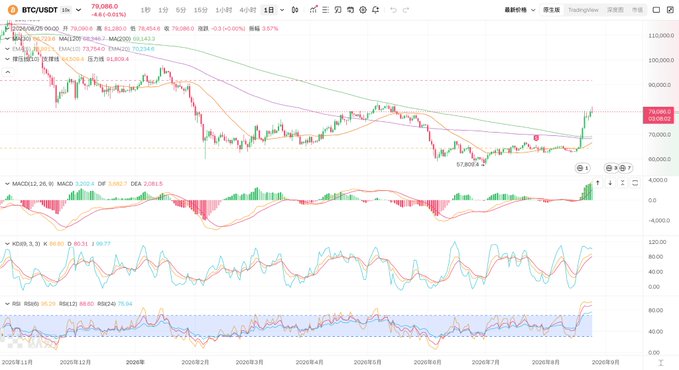Select the 1分 timeframe
Screen dimensions: 679x370
[x=163, y=10]
